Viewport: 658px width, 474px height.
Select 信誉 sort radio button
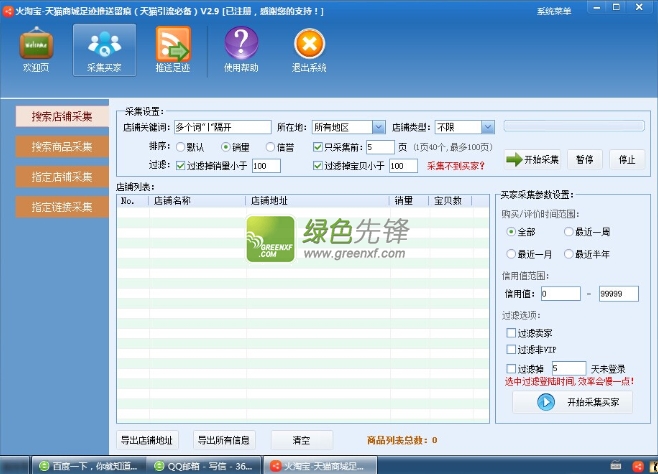tap(271, 147)
